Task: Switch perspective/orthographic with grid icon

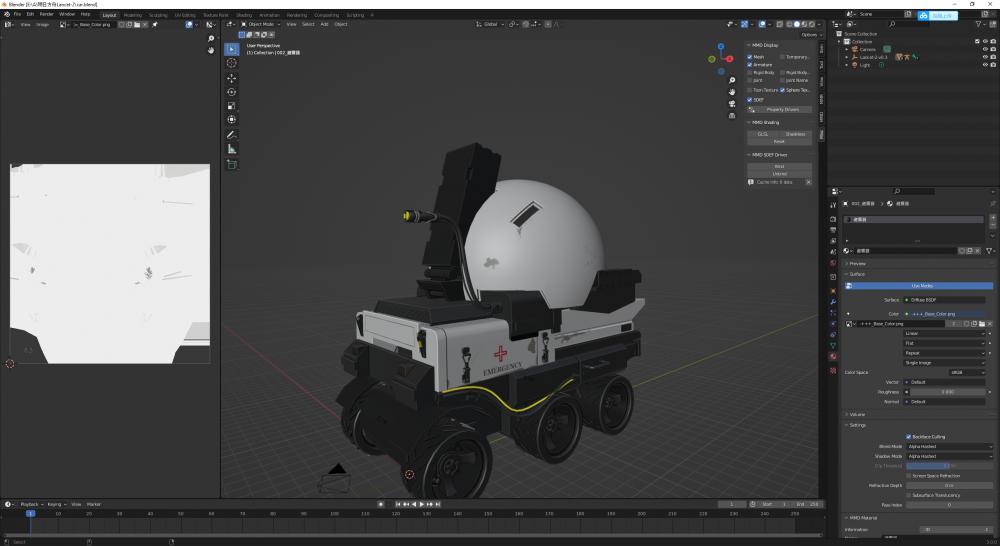Action: (732, 115)
